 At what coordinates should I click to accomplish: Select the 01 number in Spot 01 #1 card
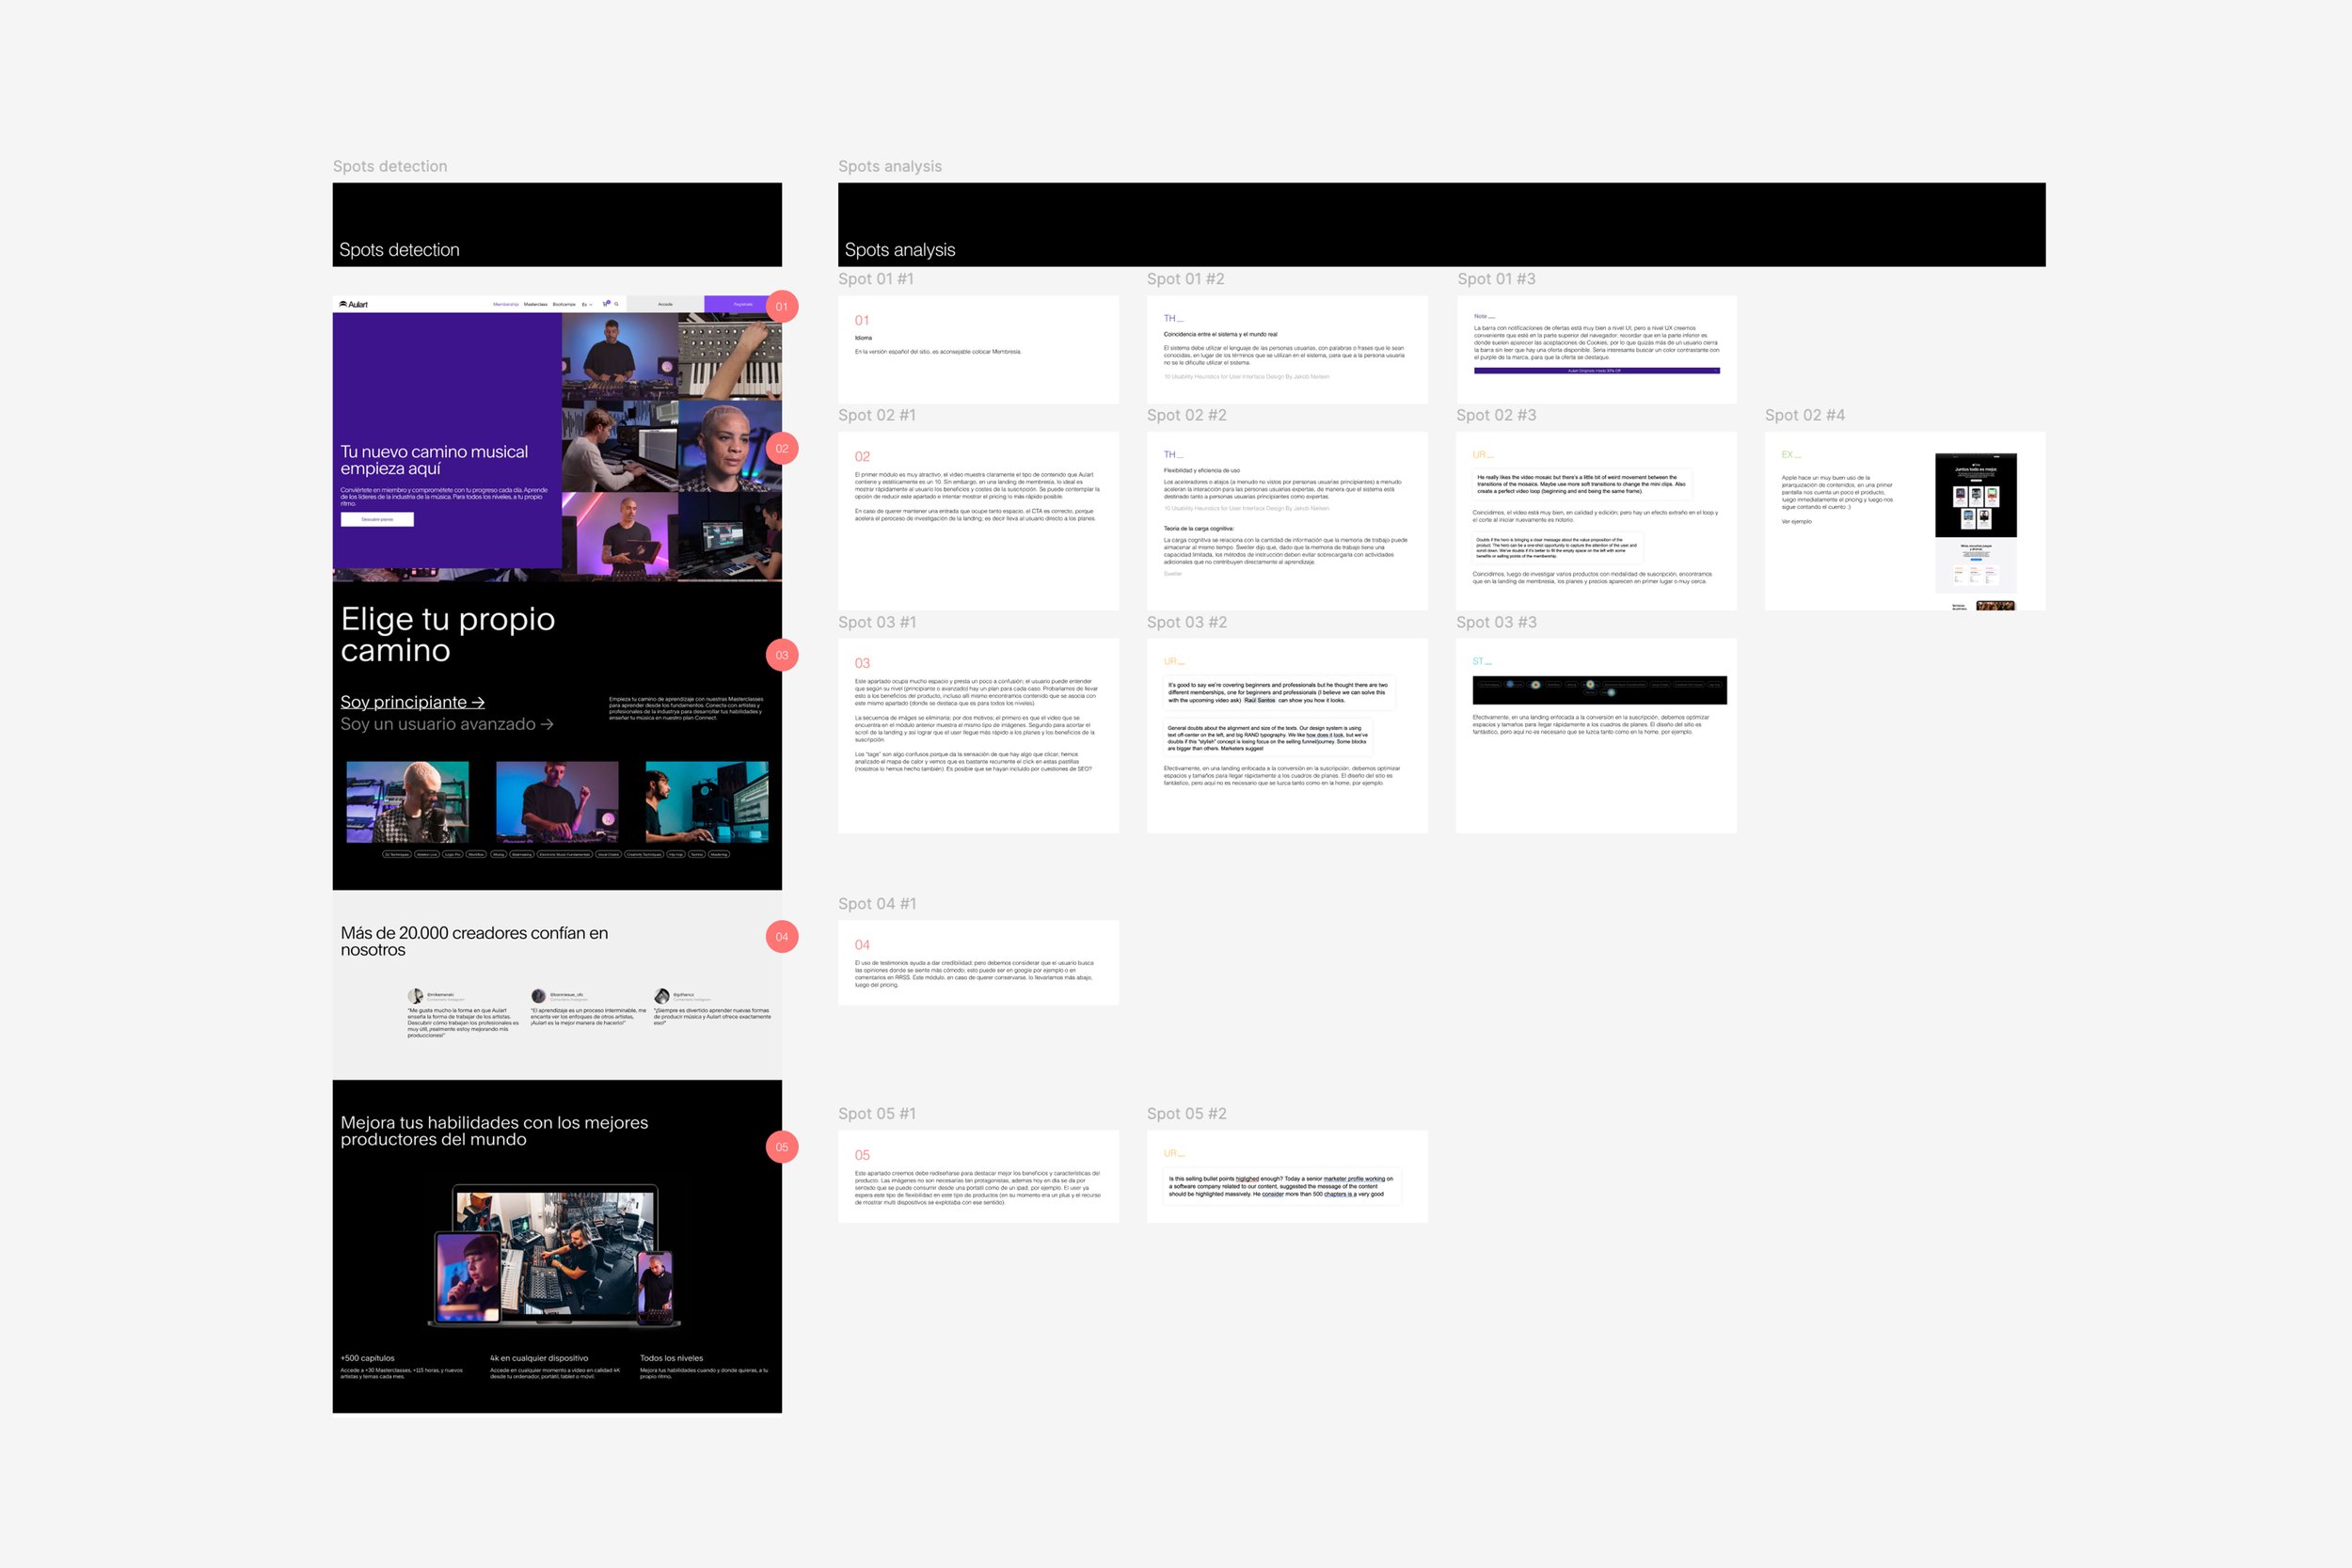click(862, 320)
